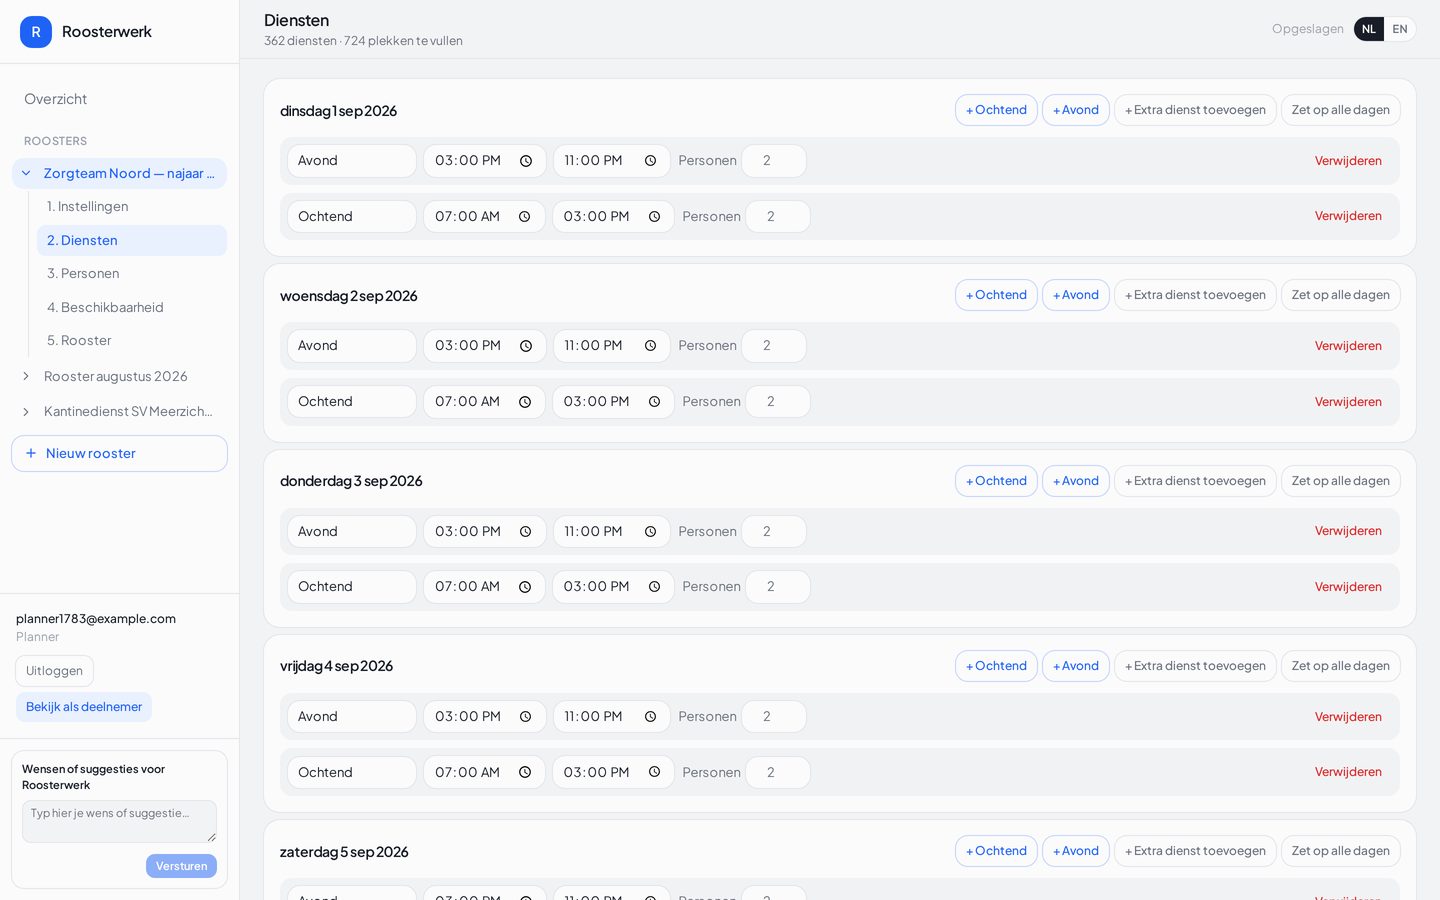Click Extra dienst toevoegen for donderdag 3 sep
The height and width of the screenshot is (900, 1440).
coord(1195,481)
